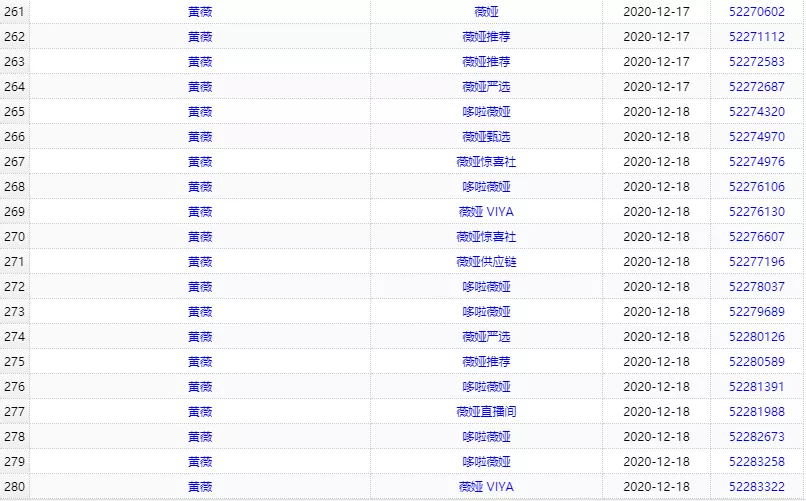Select row number 280 cell
806x501 pixels.
(14, 487)
